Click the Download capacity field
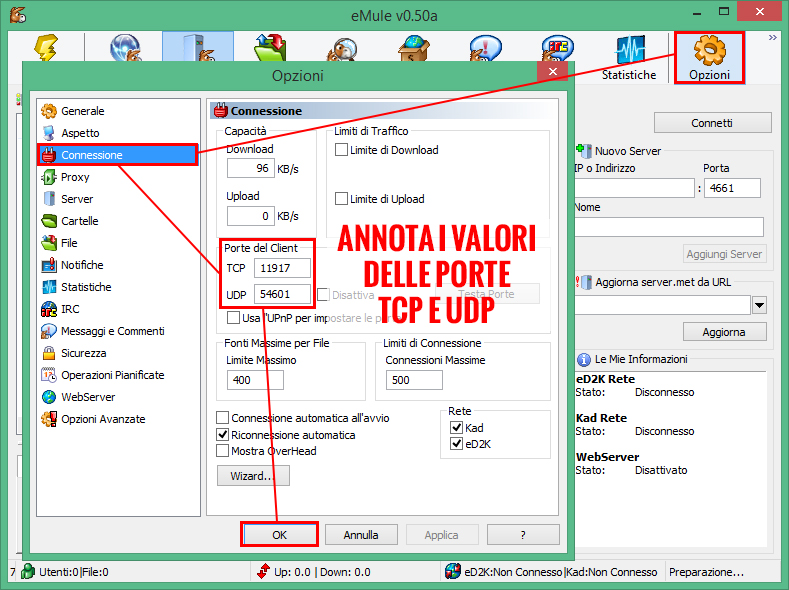The height and width of the screenshot is (590, 789). coord(251,168)
